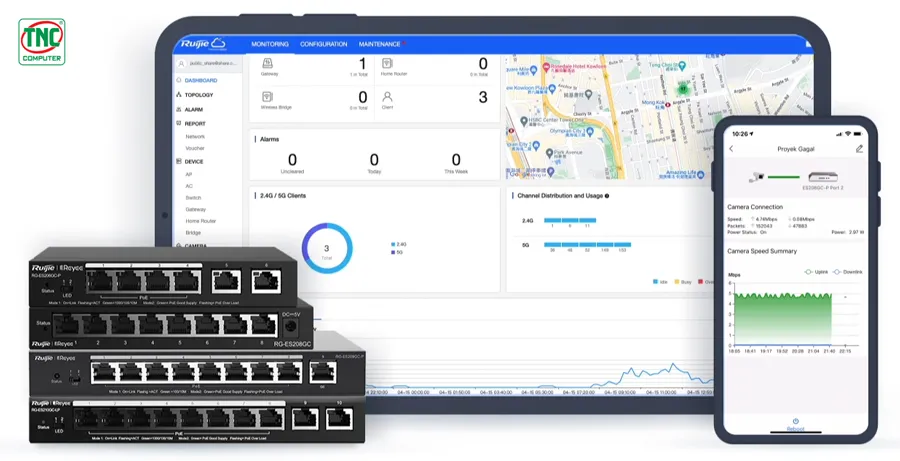This screenshot has width=900, height=461.
Task: Open ALARM in the sidebar
Action: coord(193,109)
